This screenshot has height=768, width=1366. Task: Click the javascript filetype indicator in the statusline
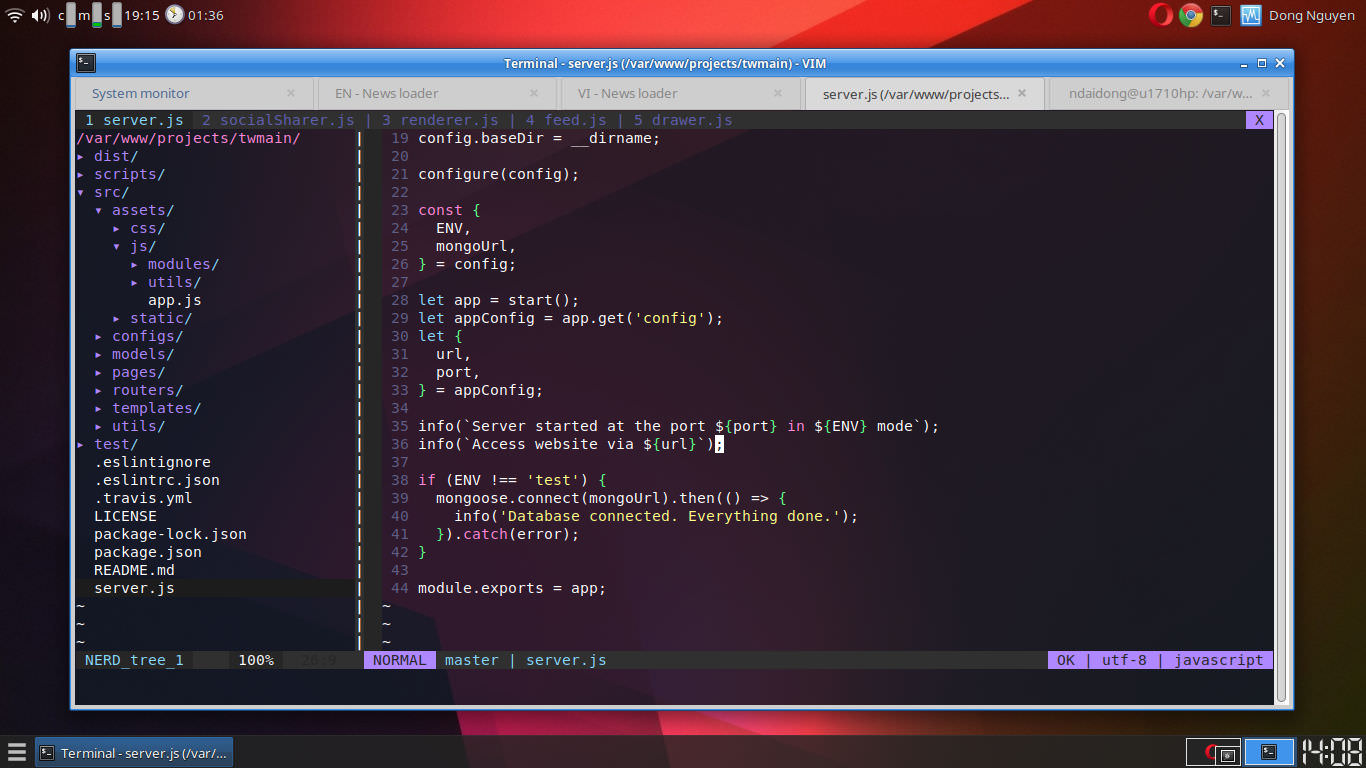click(x=1218, y=660)
